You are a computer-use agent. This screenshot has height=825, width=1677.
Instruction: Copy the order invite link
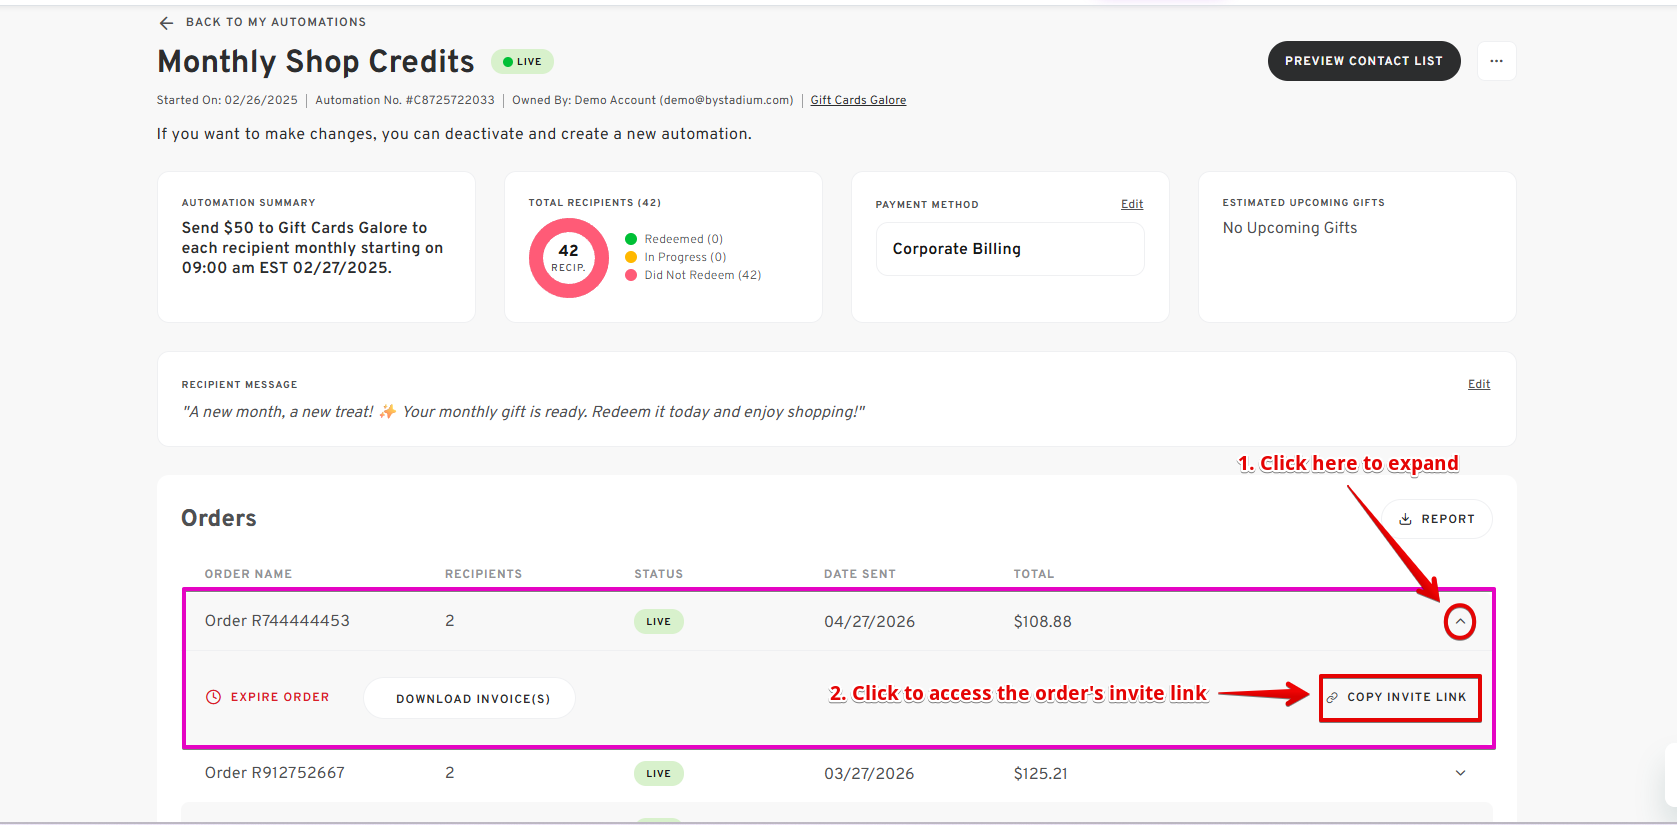pyautogui.click(x=1400, y=697)
